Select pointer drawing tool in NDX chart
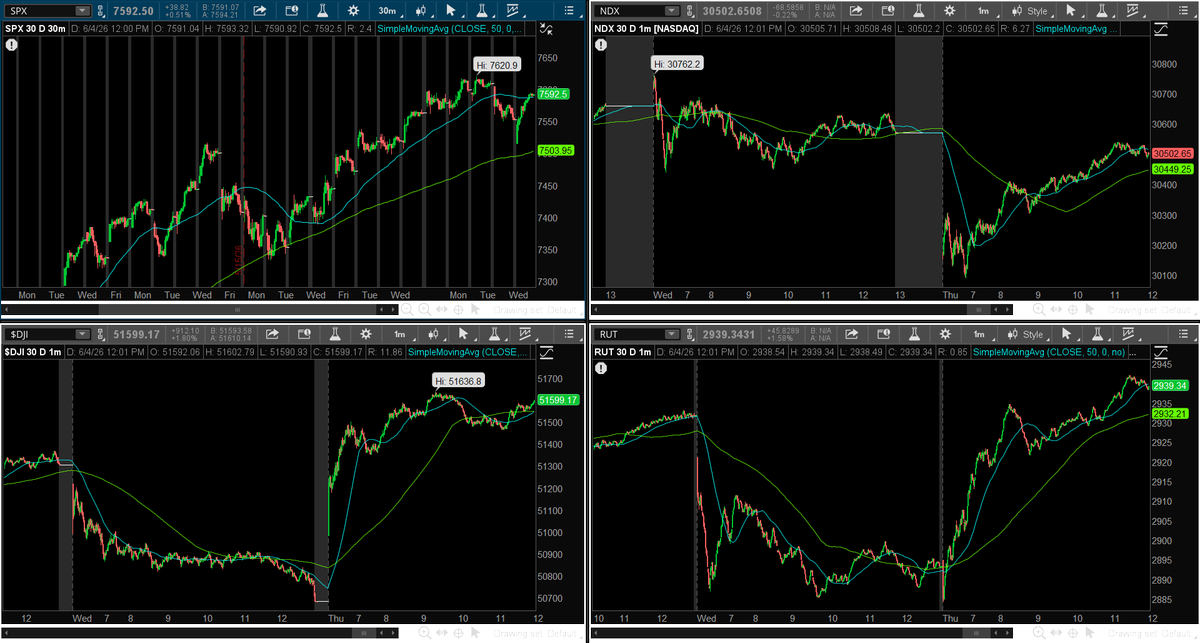 click(x=1071, y=11)
